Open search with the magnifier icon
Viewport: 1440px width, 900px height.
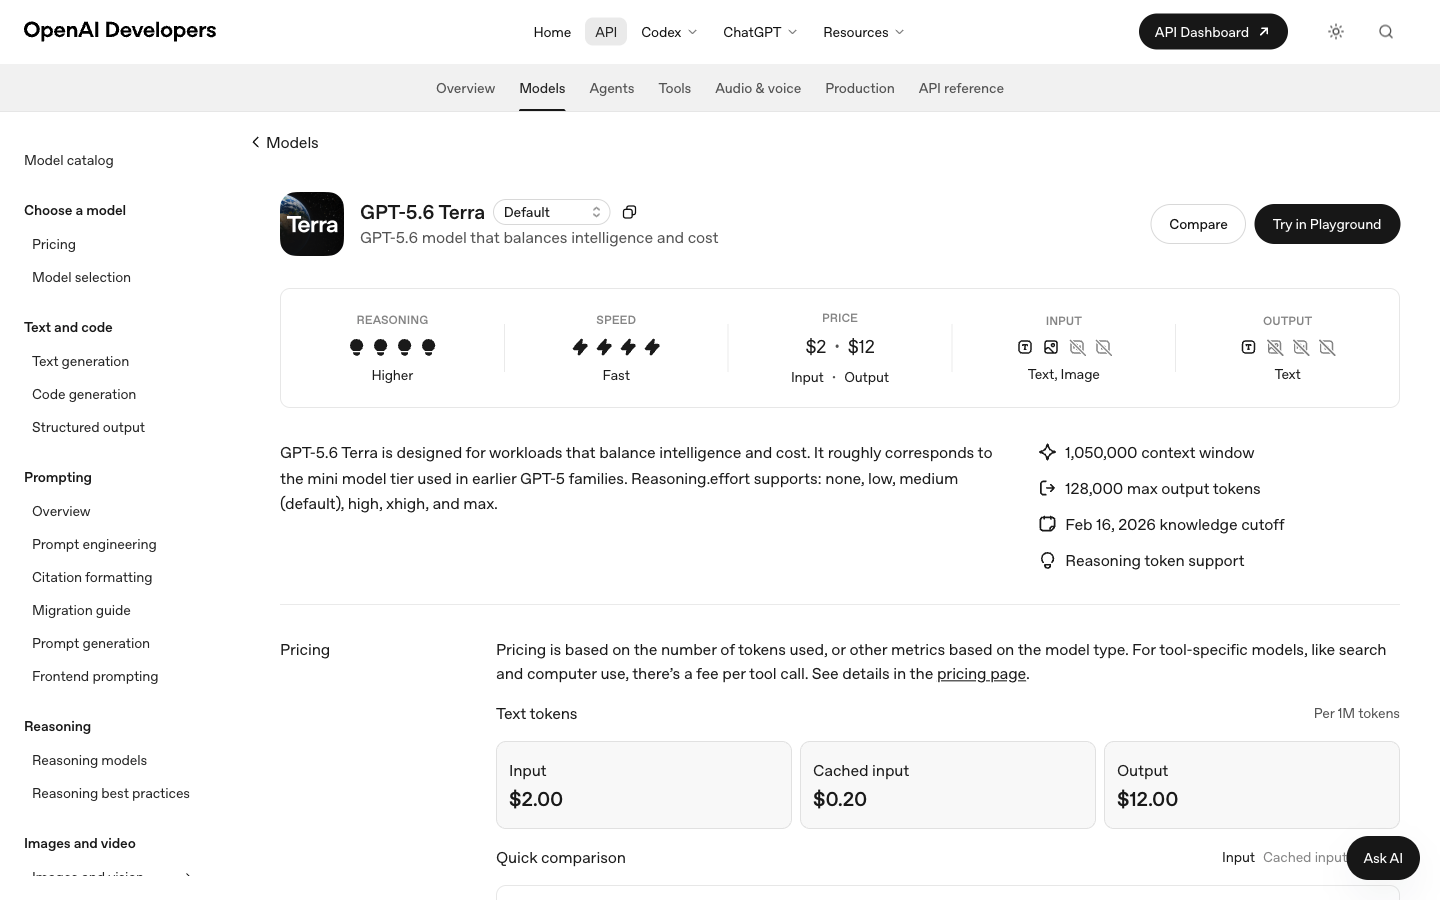(x=1386, y=32)
